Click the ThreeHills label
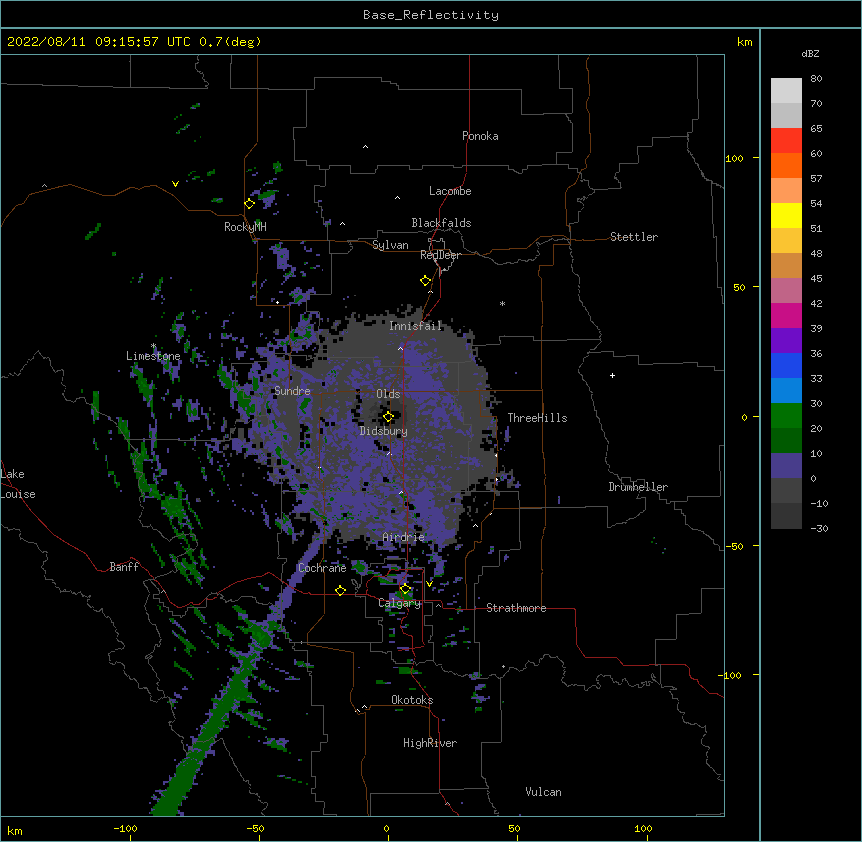 coord(537,418)
